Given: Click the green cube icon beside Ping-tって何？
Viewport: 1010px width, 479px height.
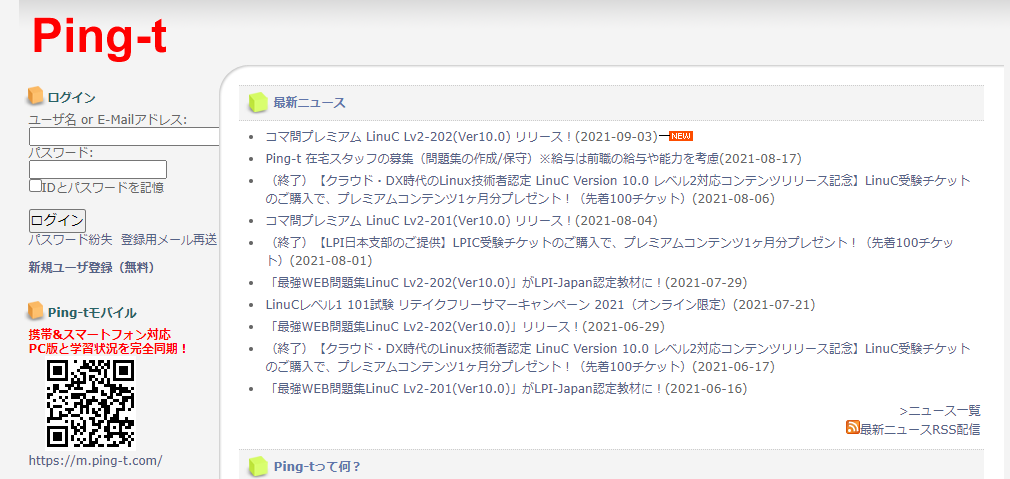Looking at the screenshot, I should click(258, 466).
